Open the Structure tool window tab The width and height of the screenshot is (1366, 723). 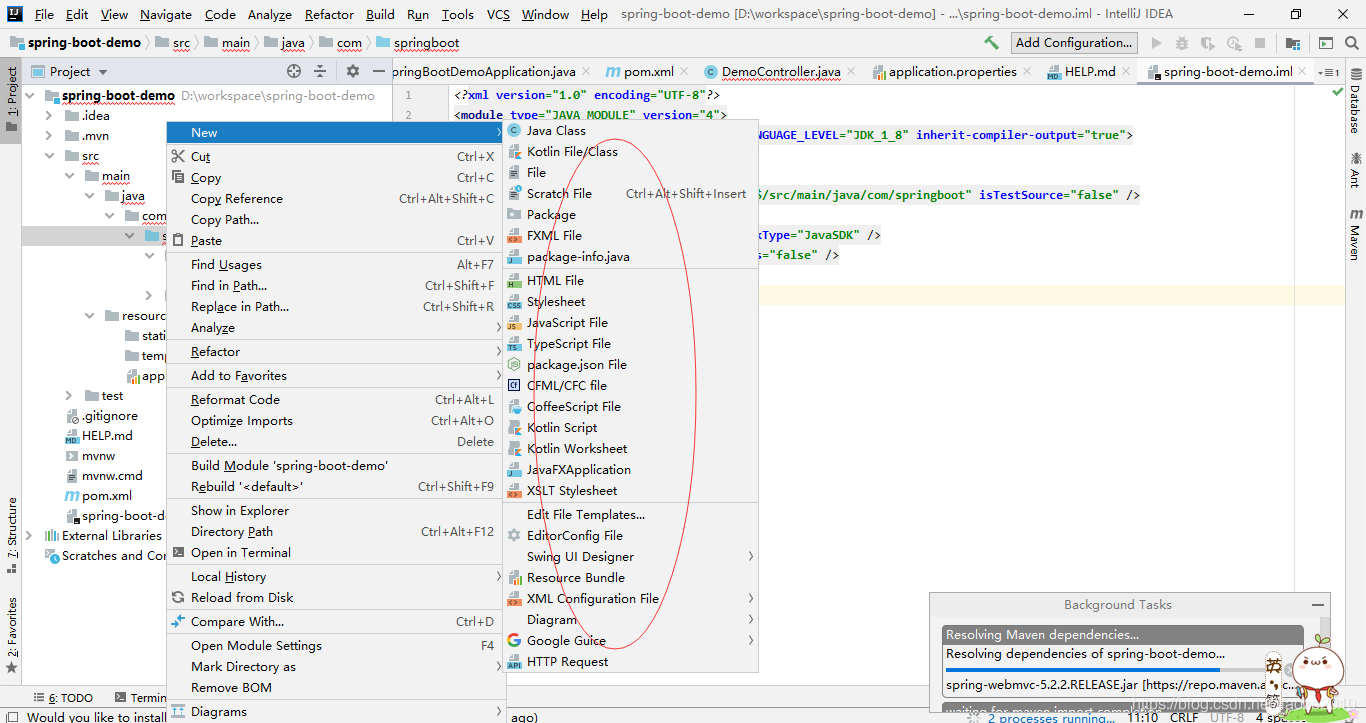pos(11,535)
